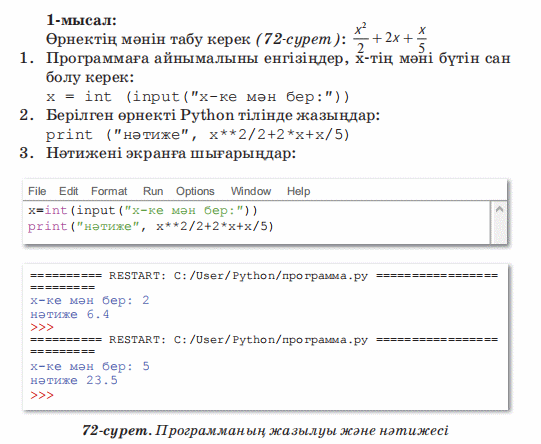Click the last >>> shell prompt

[42, 395]
